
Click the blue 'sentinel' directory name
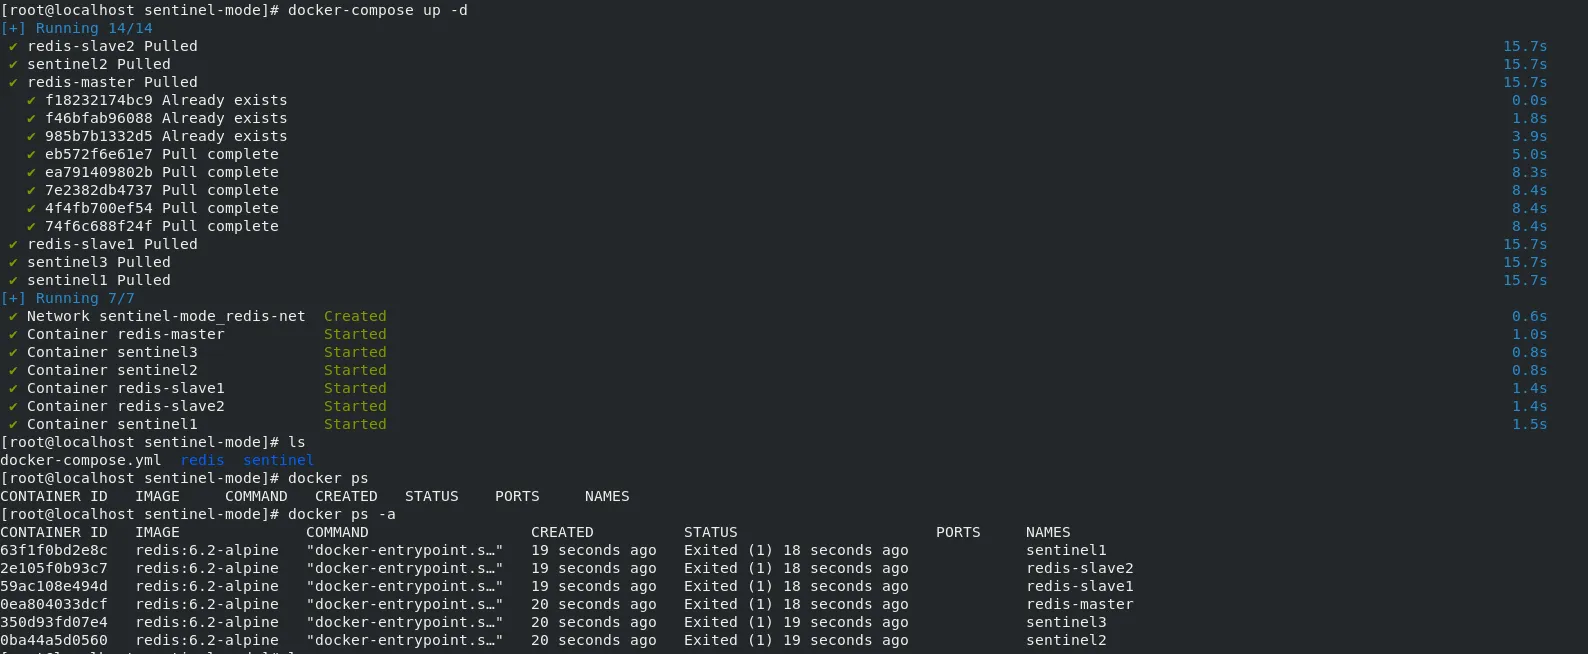278,460
